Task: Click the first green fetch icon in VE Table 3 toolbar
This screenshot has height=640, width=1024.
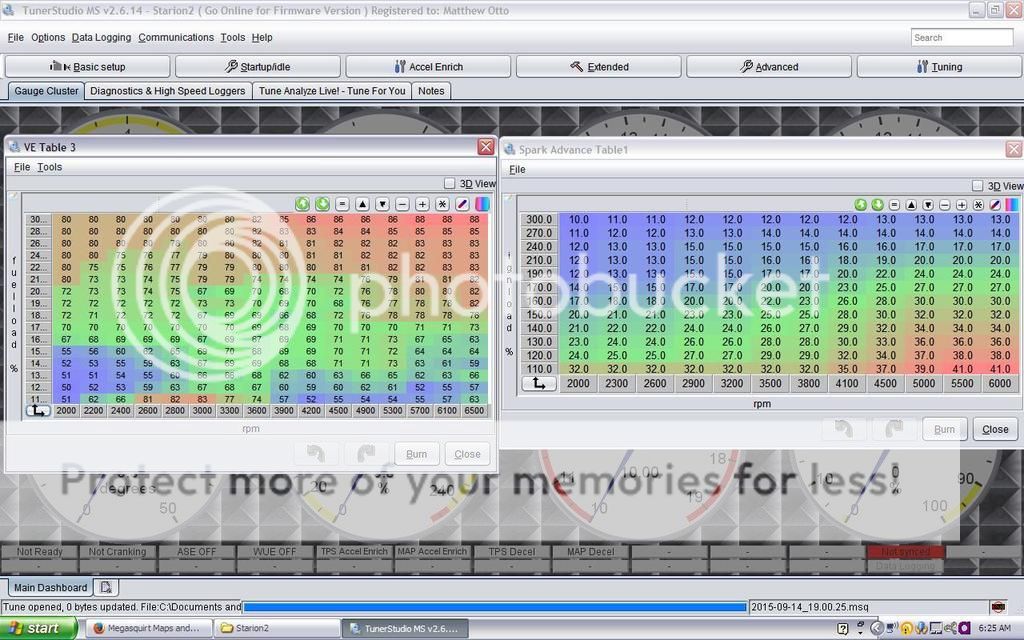Action: click(302, 204)
